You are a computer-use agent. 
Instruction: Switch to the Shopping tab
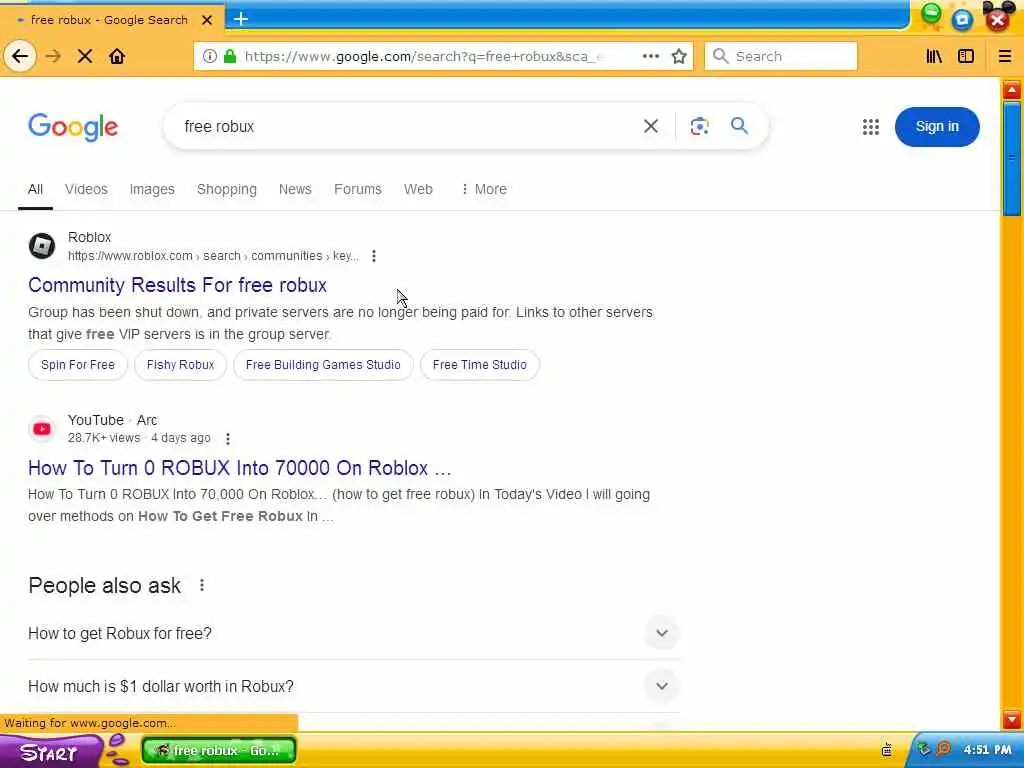(x=227, y=189)
